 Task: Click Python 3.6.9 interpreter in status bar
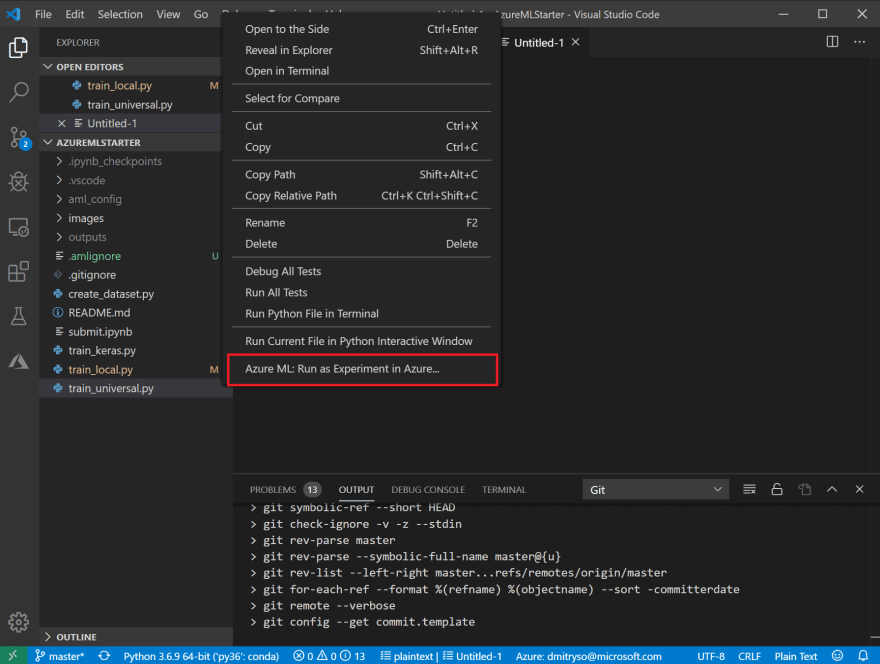point(201,656)
